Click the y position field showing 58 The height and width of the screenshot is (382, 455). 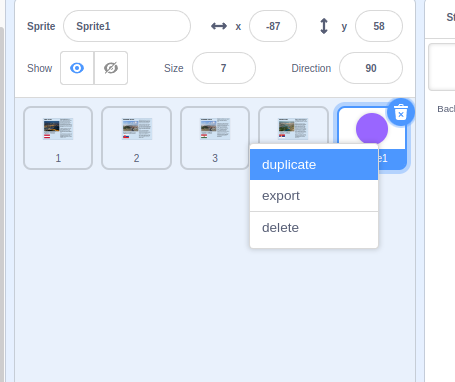(x=379, y=26)
